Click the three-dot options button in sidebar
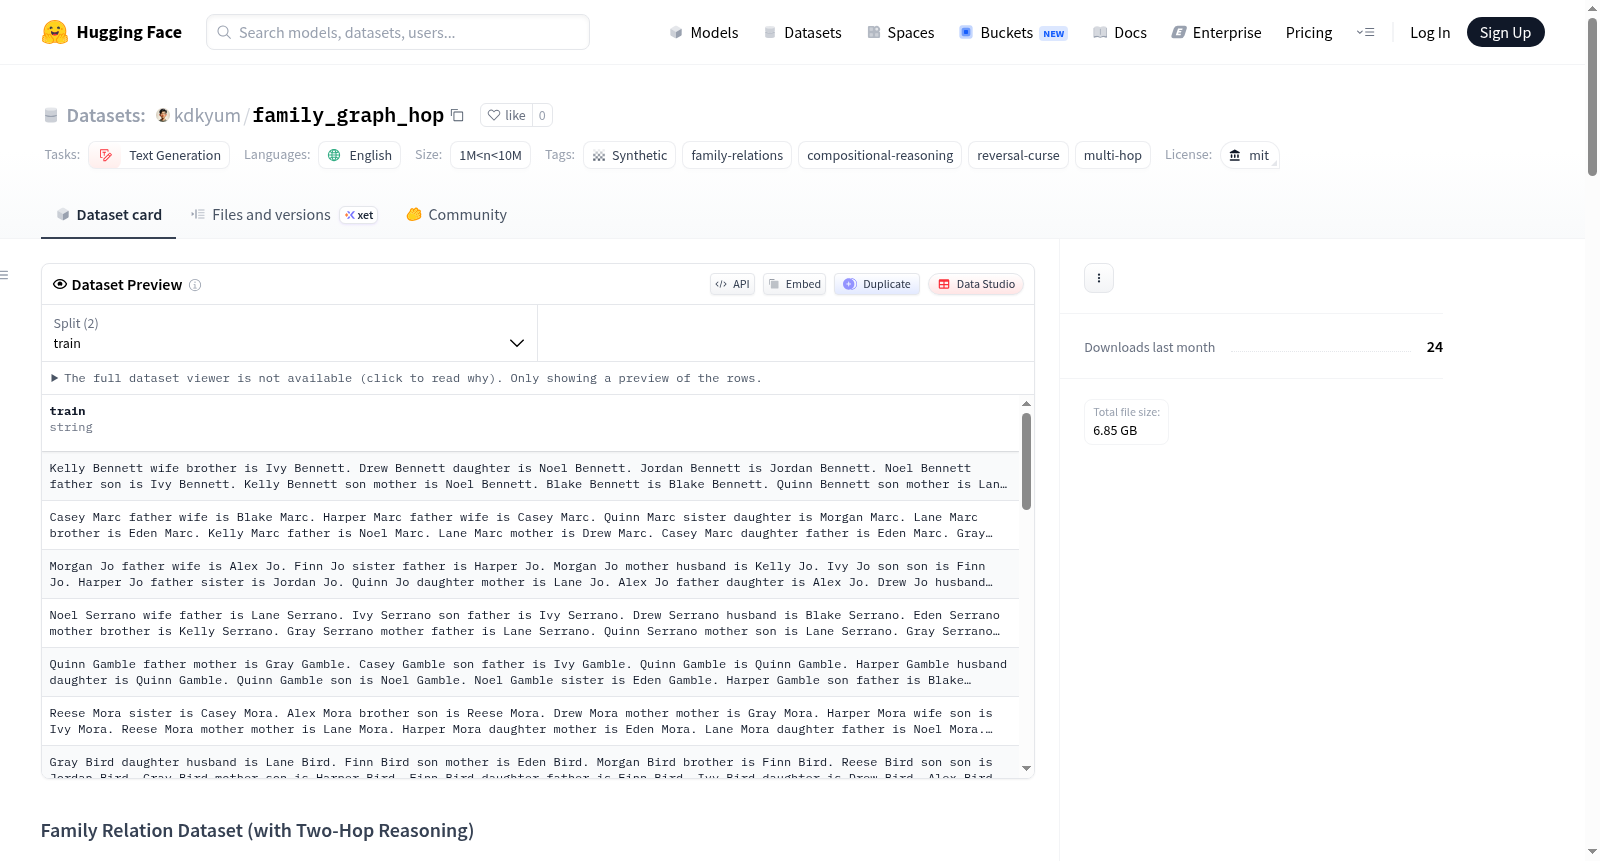1600x861 pixels. 1099,278
